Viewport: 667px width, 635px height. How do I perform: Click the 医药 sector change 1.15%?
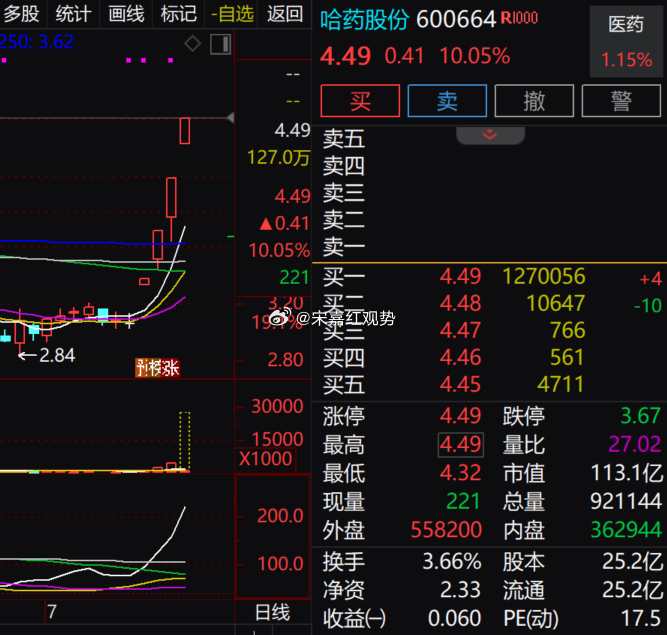pos(627,60)
